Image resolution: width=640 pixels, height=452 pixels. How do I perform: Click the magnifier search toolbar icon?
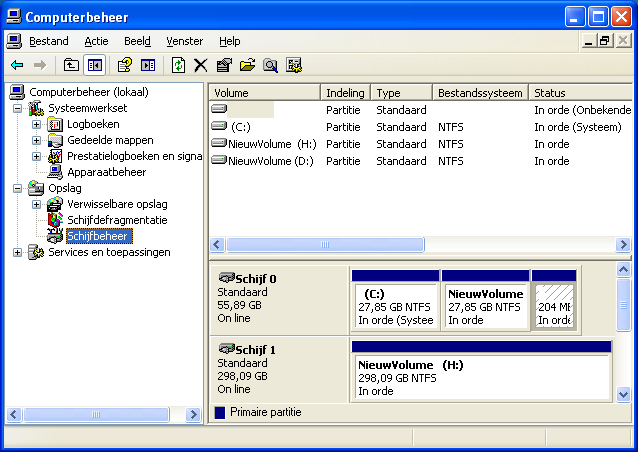coord(270,65)
